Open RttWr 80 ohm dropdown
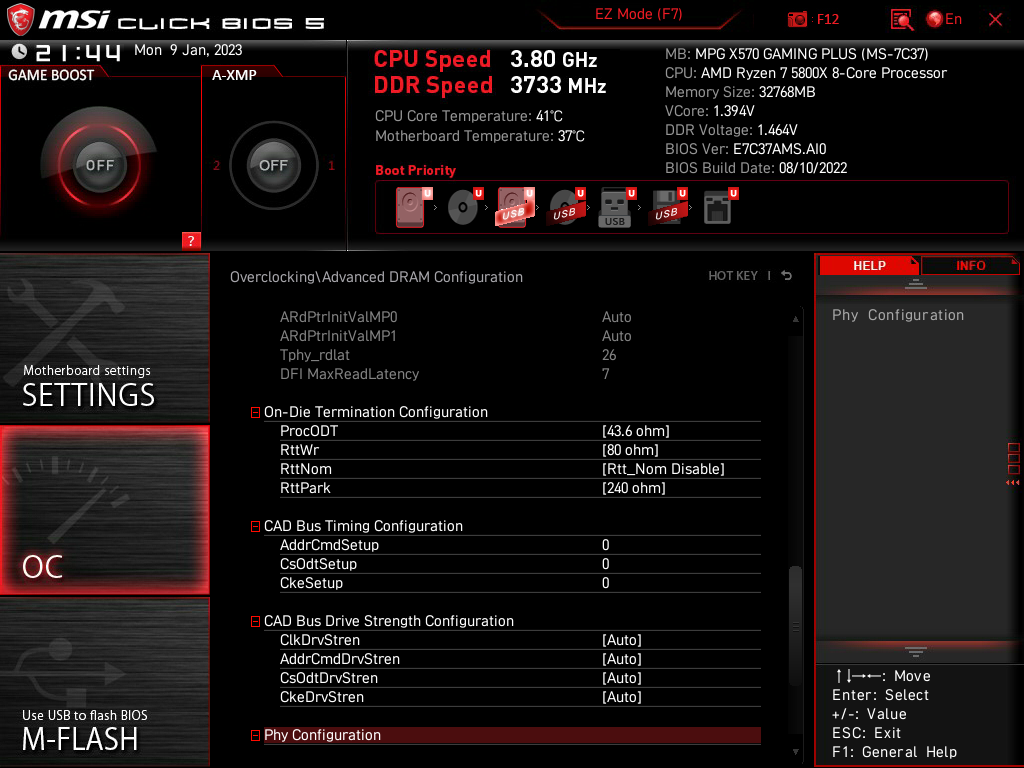 (x=630, y=450)
